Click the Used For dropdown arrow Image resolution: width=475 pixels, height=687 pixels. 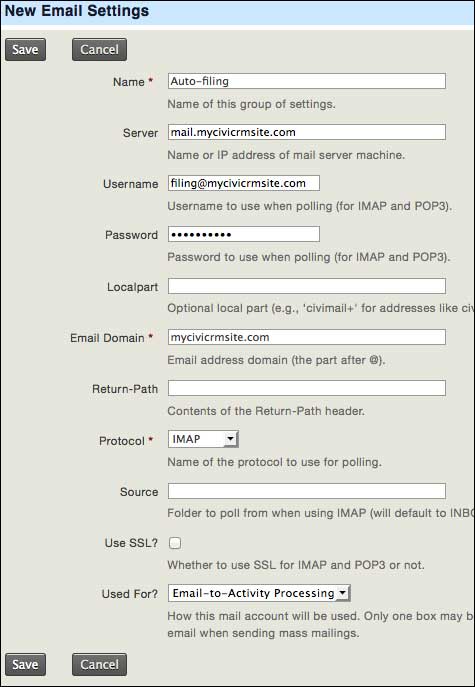pos(343,593)
